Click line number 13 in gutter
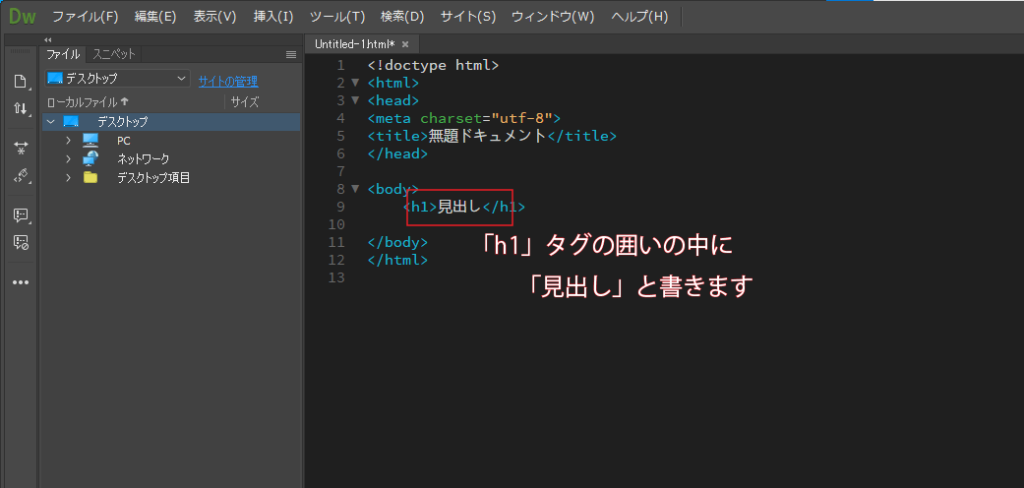 coord(337,278)
